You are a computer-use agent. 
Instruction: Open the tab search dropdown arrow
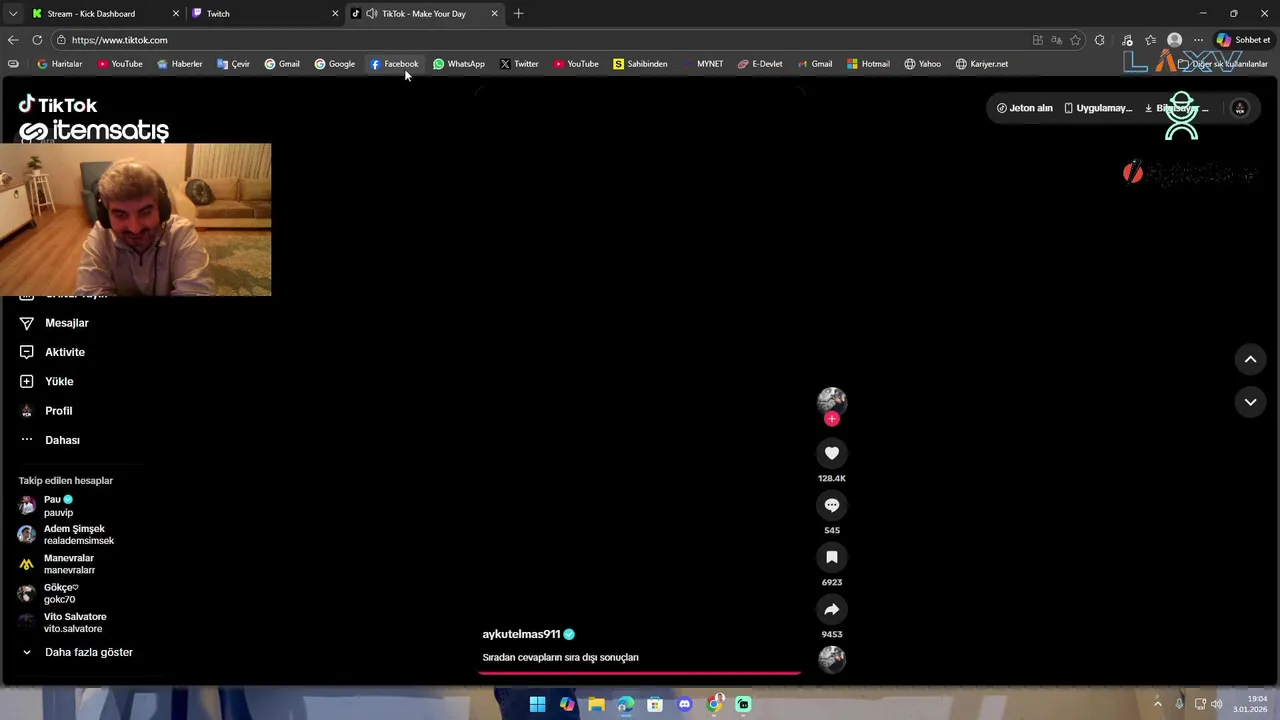tap(12, 13)
